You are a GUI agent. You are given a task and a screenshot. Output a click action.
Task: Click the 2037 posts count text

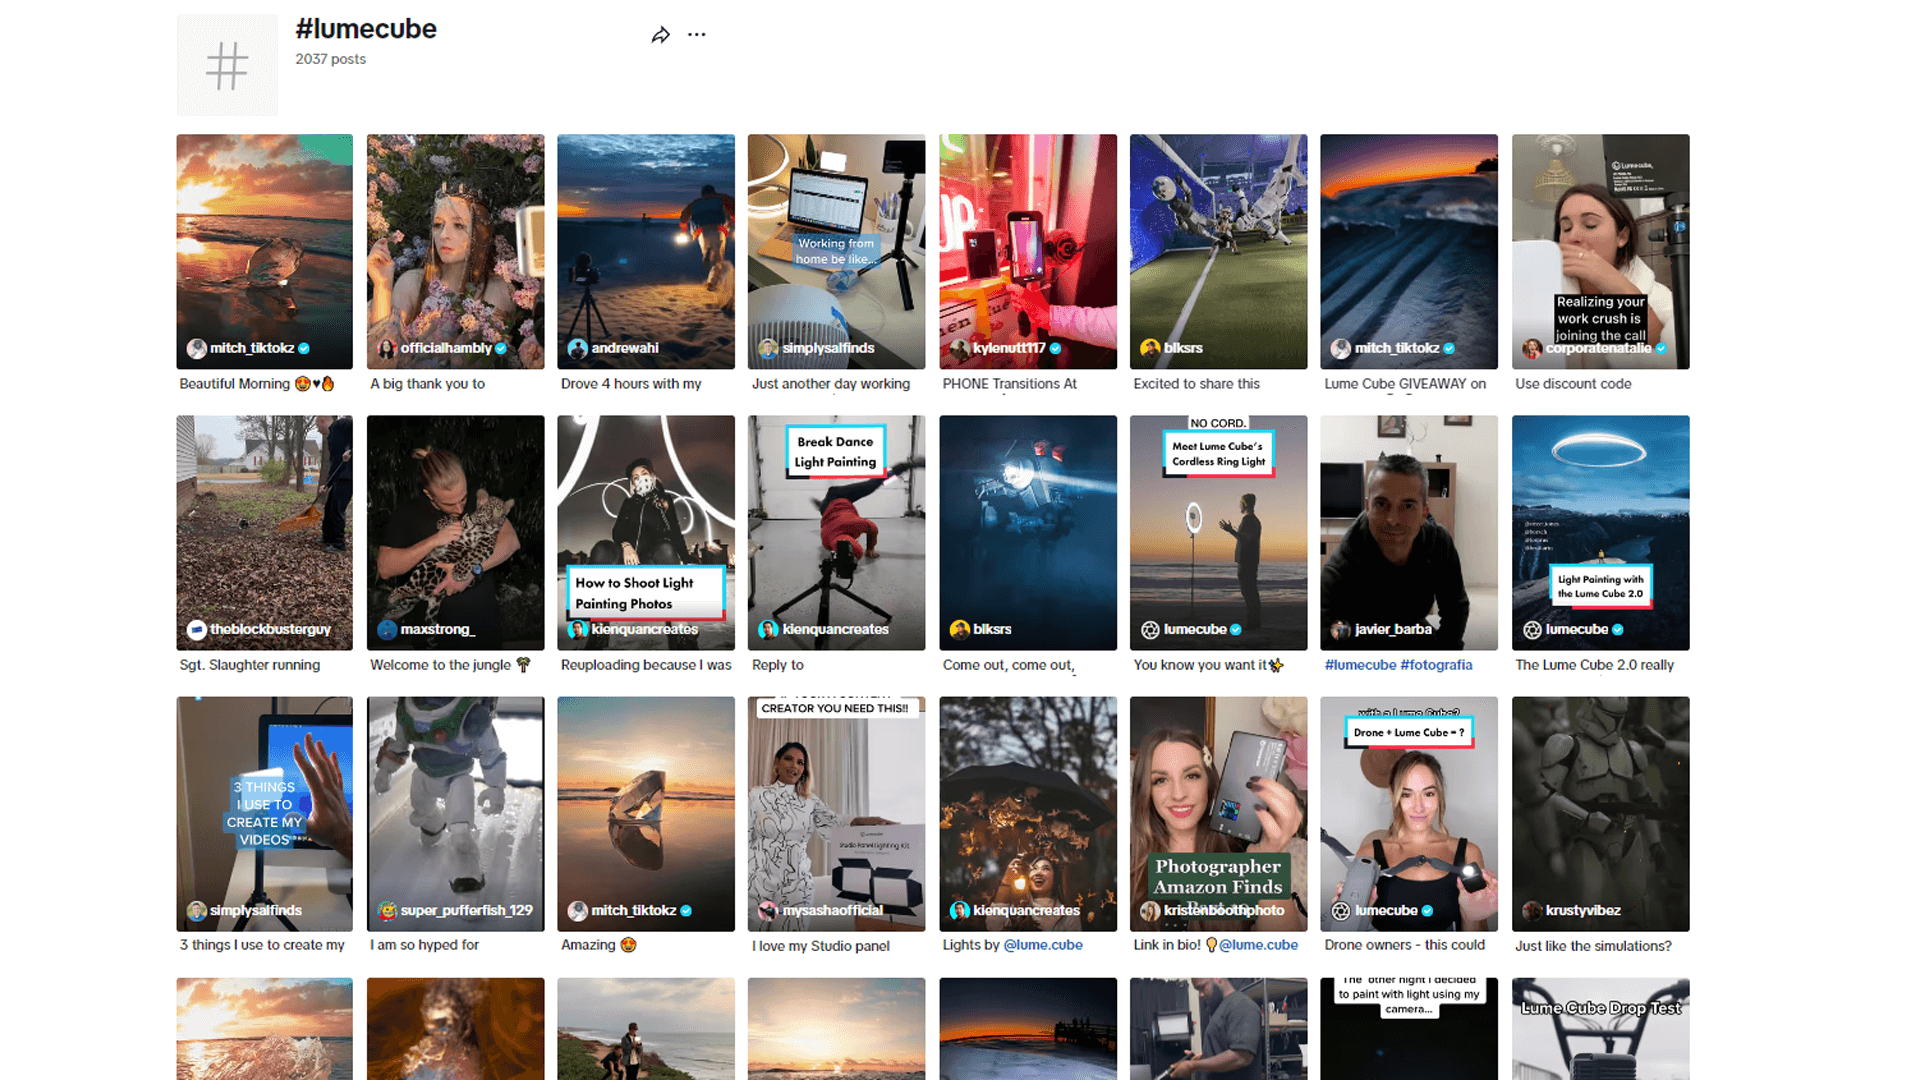point(330,59)
